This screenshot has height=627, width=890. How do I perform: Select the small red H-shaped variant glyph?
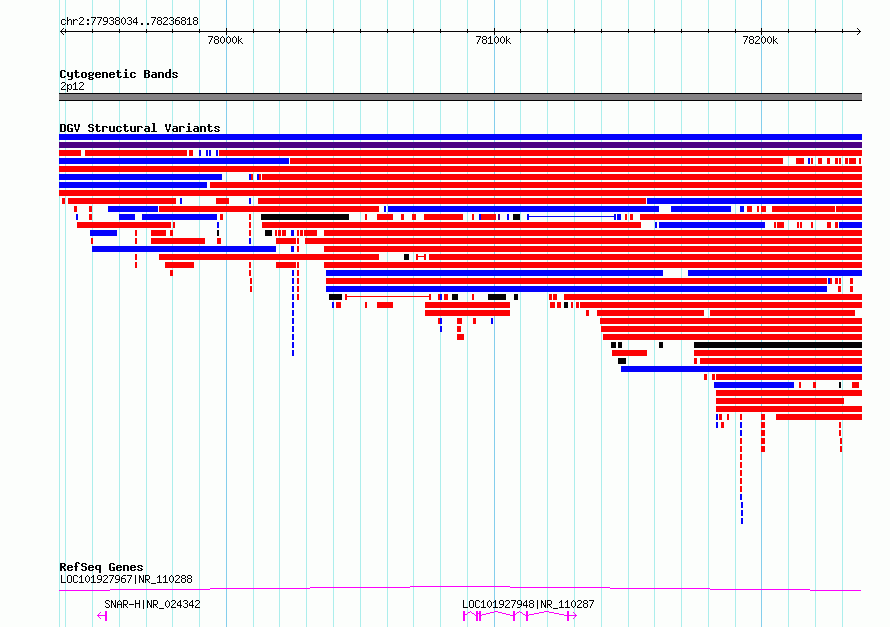point(421,257)
